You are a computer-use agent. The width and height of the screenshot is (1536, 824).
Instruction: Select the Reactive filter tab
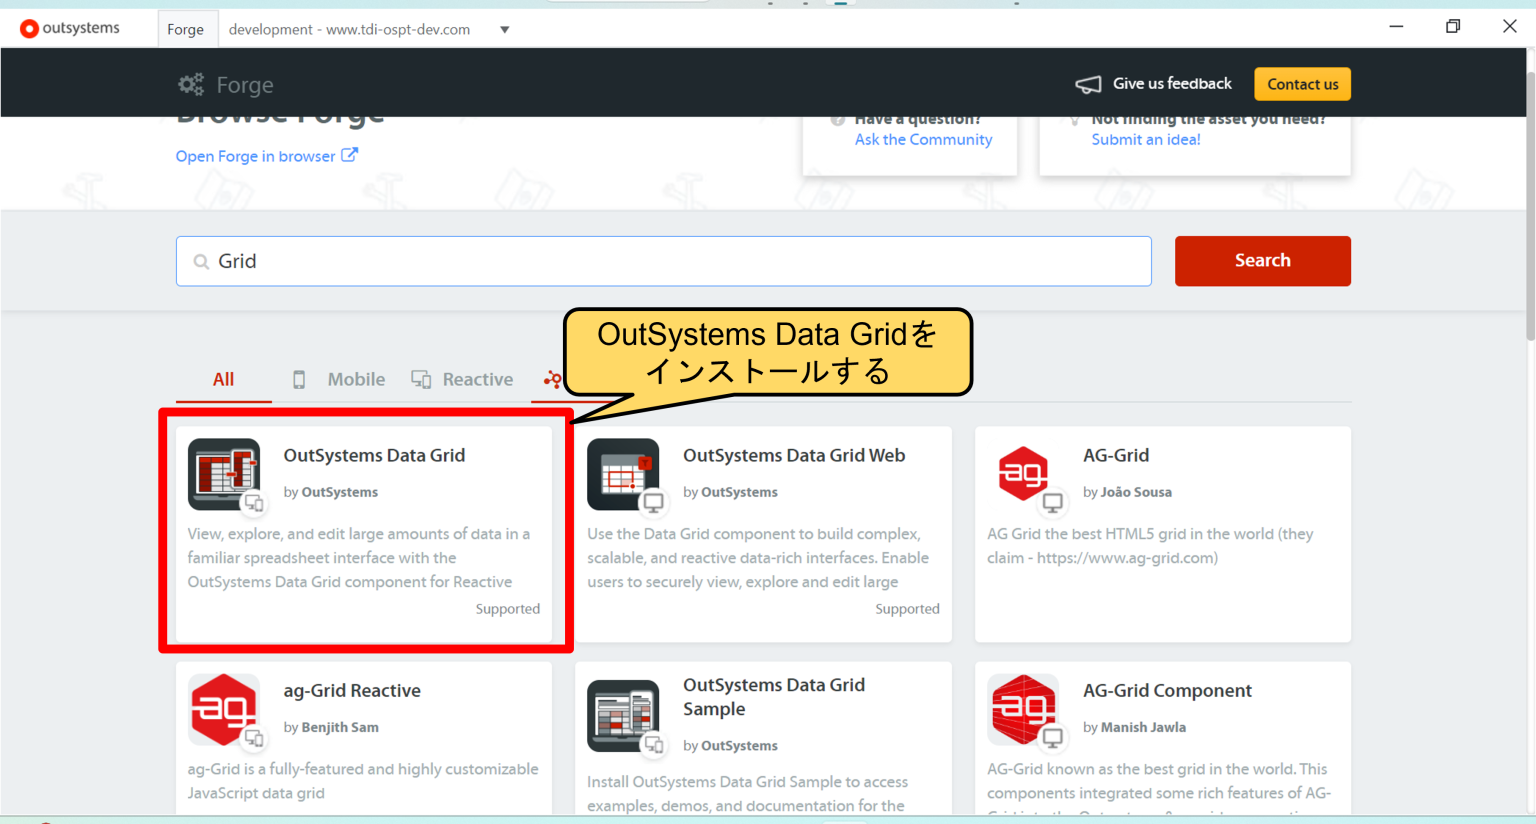[478, 379]
